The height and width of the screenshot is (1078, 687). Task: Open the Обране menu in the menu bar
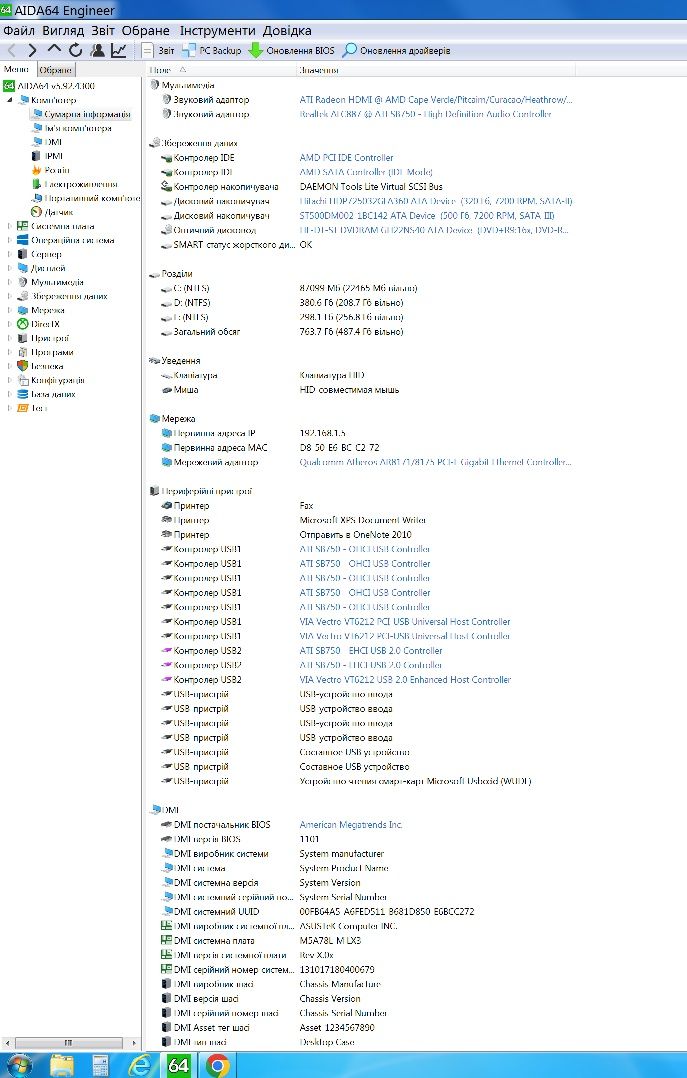tap(146, 30)
